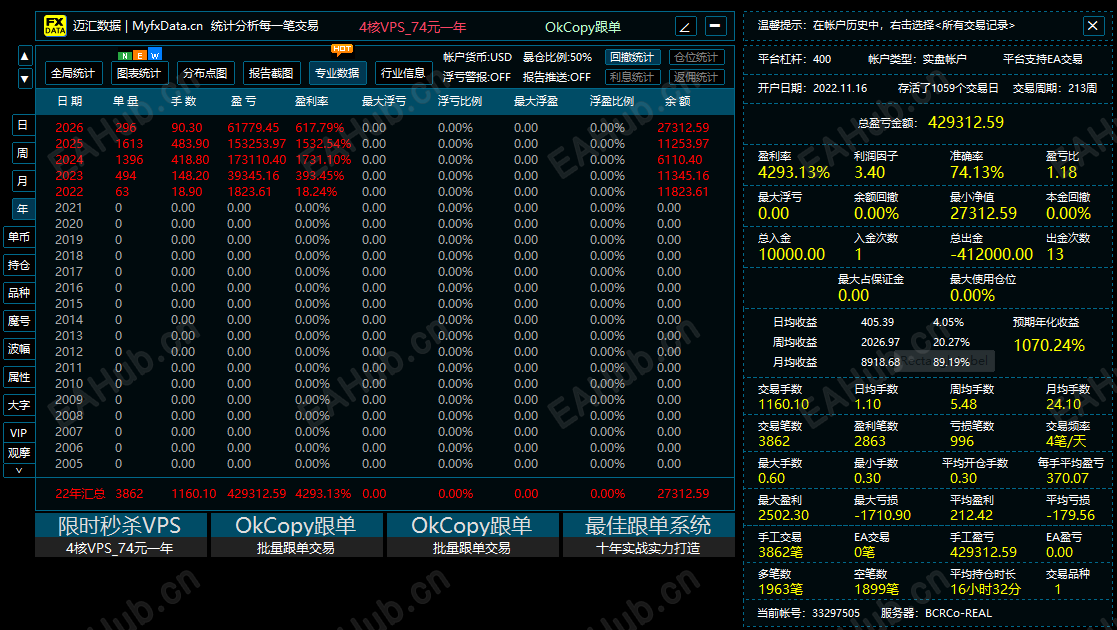Open VIP sidebar item
1117x630 pixels.
click(19, 433)
